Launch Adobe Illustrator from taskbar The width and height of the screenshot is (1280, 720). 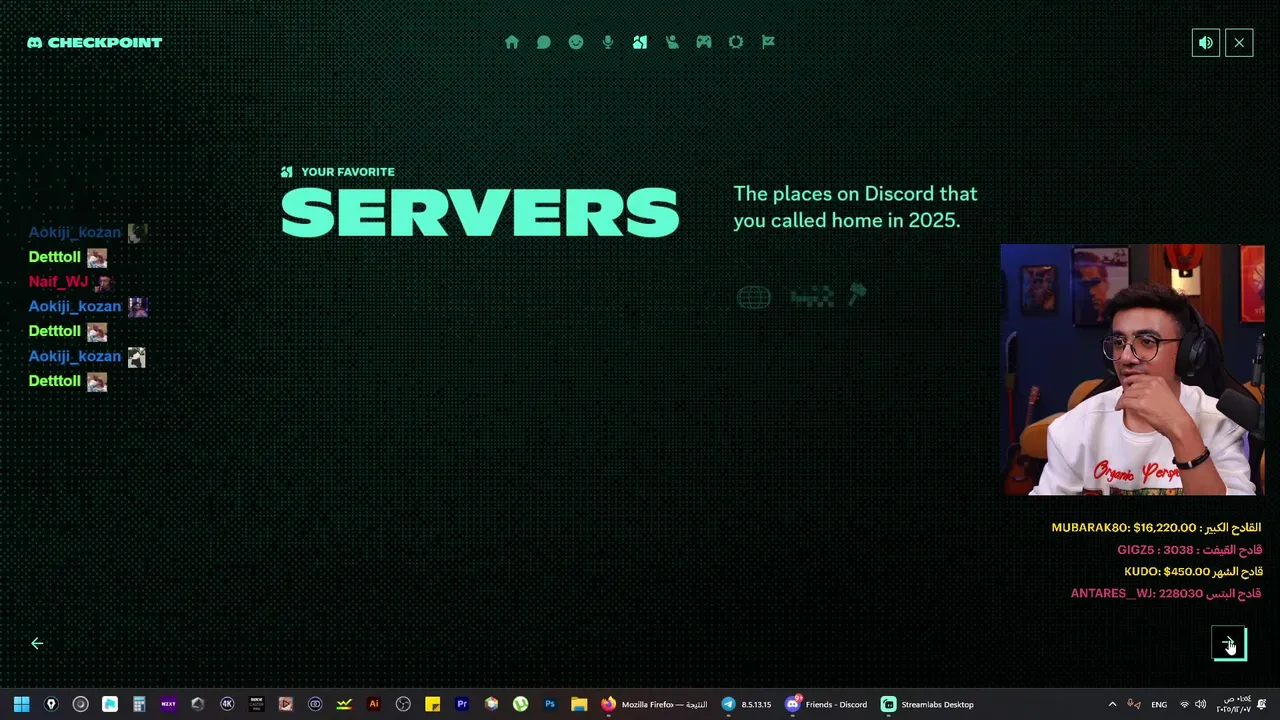coord(374,704)
